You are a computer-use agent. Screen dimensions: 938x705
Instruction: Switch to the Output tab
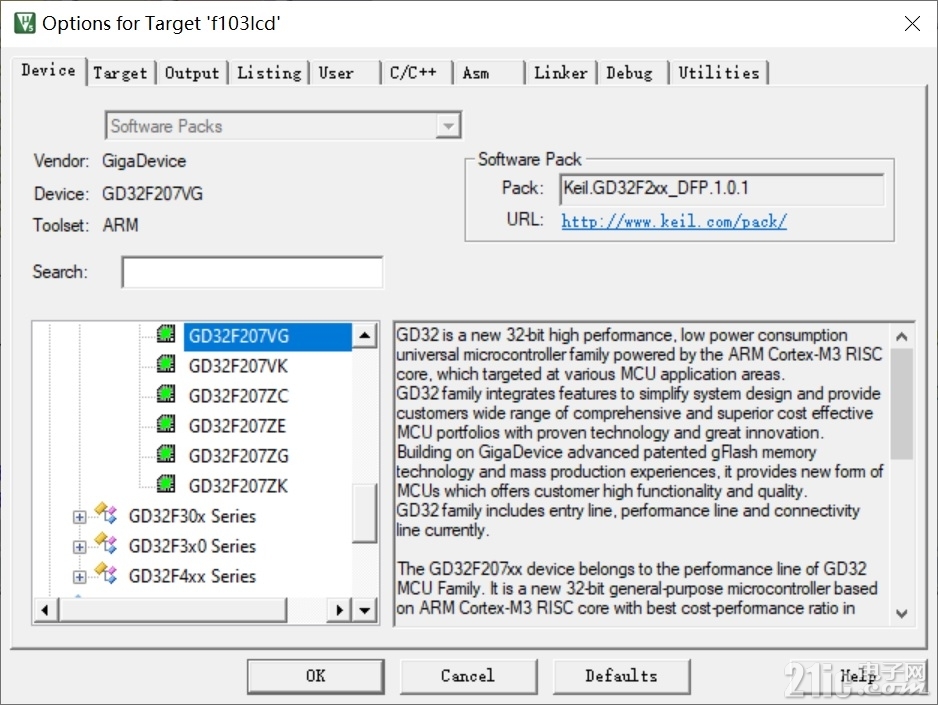coord(192,73)
